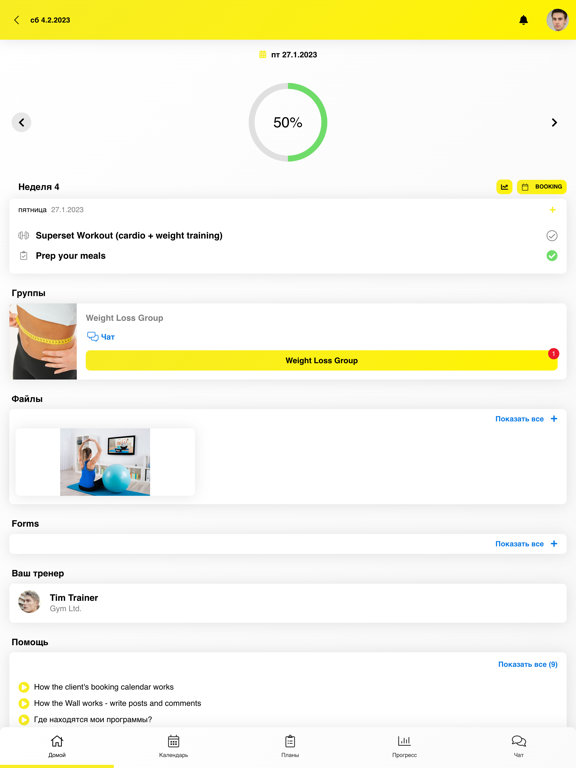Viewport: 576px width, 768px height.
Task: Click Tim Trainer's avatar photo
Action: (29, 602)
